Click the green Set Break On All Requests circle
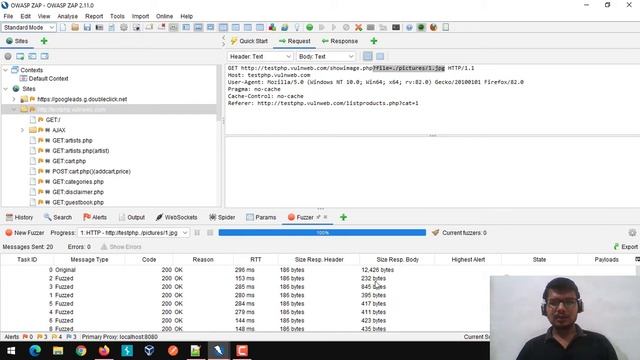 (309, 27)
